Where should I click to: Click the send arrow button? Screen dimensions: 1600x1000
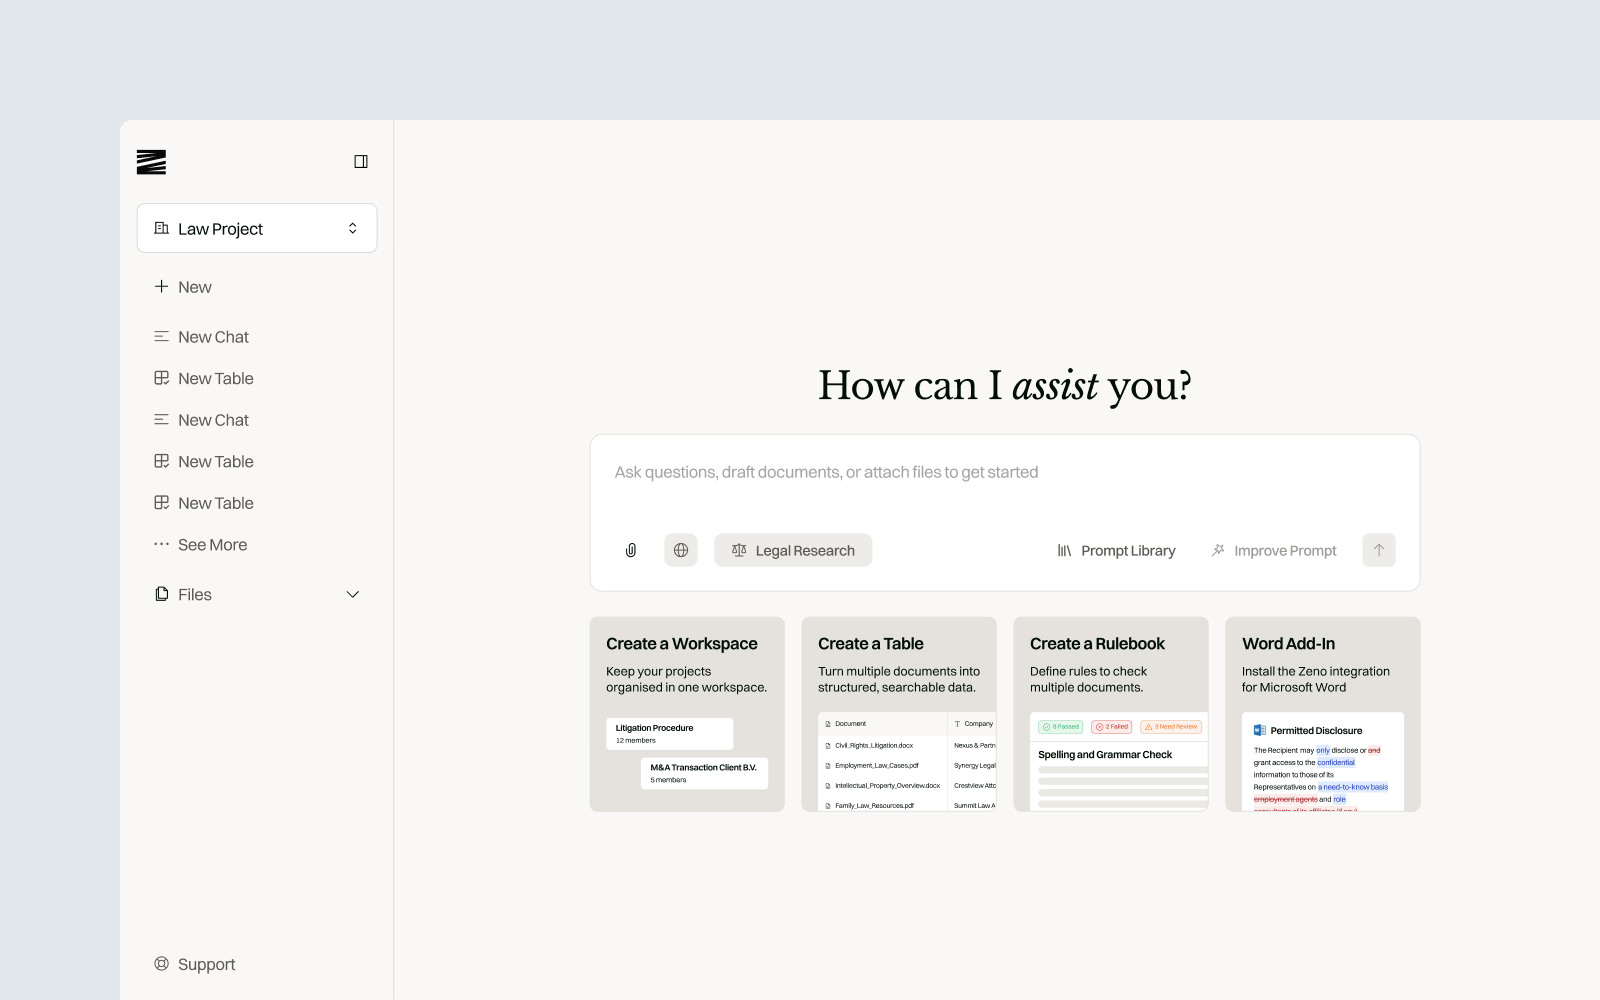tap(1379, 550)
